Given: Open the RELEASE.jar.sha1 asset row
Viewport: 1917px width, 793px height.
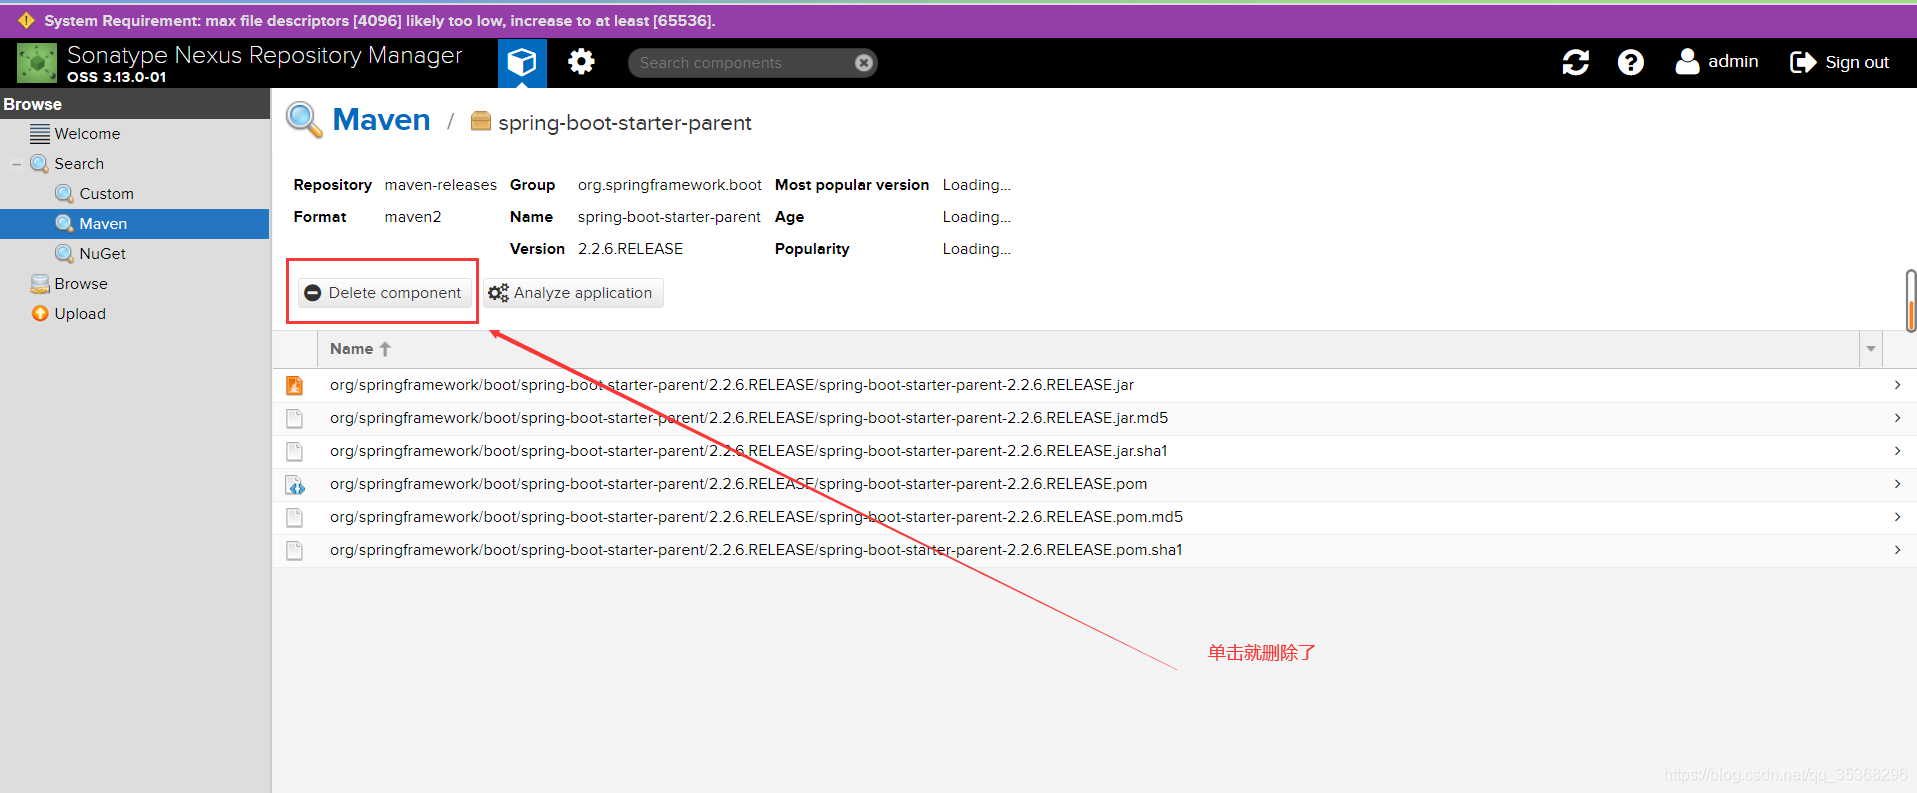Looking at the screenshot, I should coord(1095,451).
